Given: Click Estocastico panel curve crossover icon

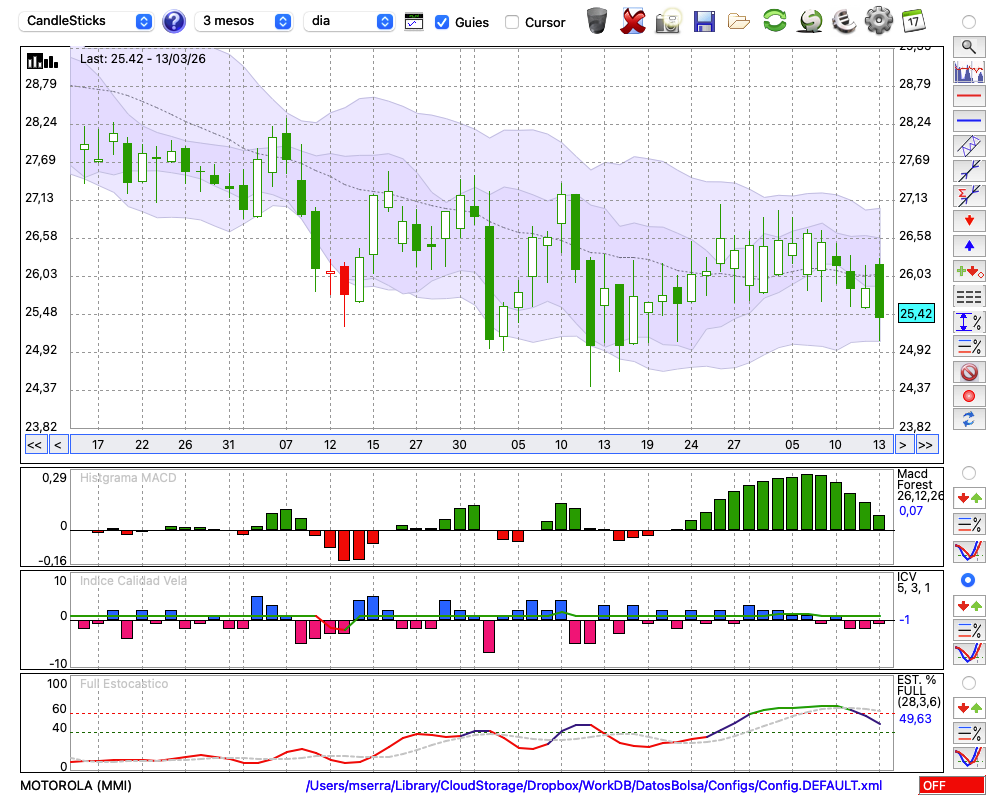Looking at the screenshot, I should (x=969, y=757).
